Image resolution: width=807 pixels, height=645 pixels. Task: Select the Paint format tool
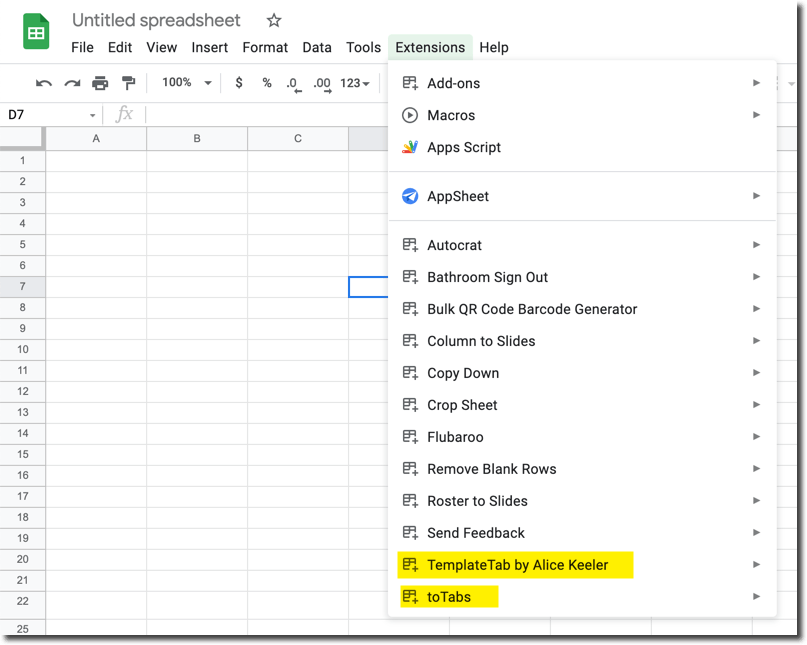pos(126,83)
